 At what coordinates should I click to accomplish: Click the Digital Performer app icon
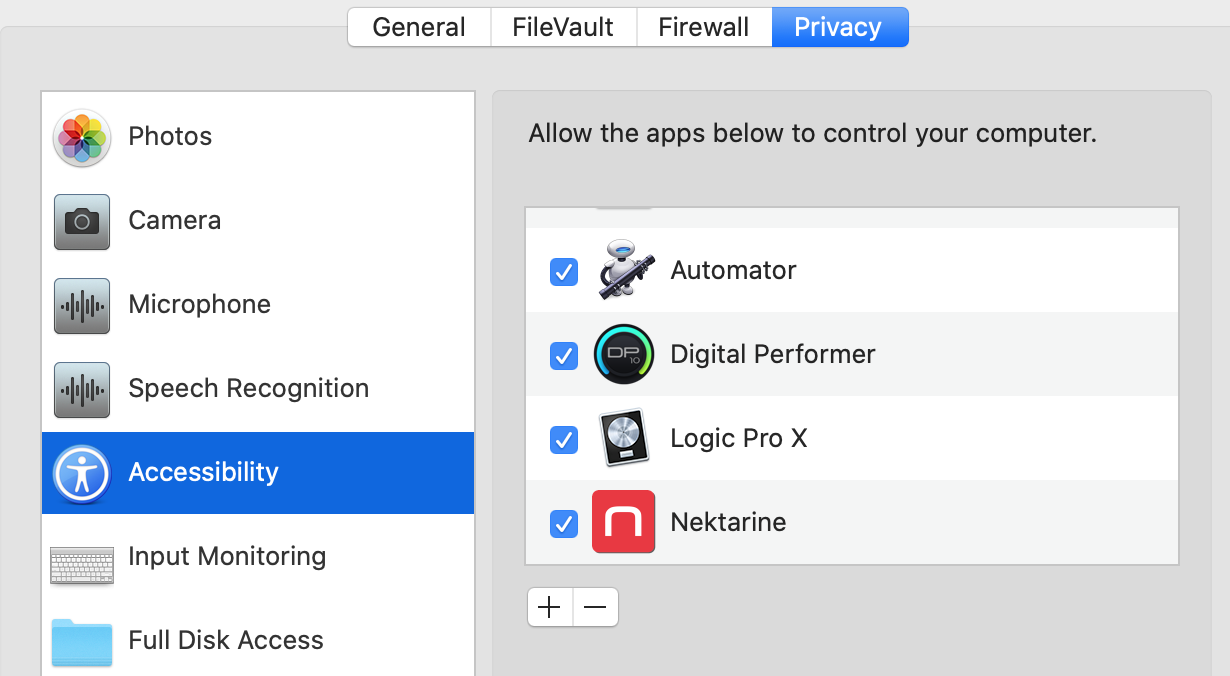tap(624, 354)
